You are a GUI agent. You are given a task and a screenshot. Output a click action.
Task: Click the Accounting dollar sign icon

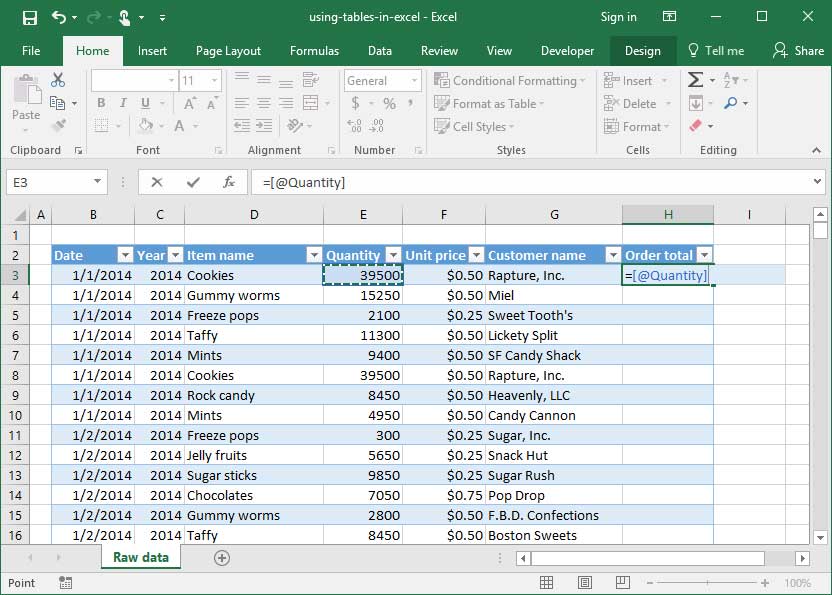pyautogui.click(x=356, y=103)
